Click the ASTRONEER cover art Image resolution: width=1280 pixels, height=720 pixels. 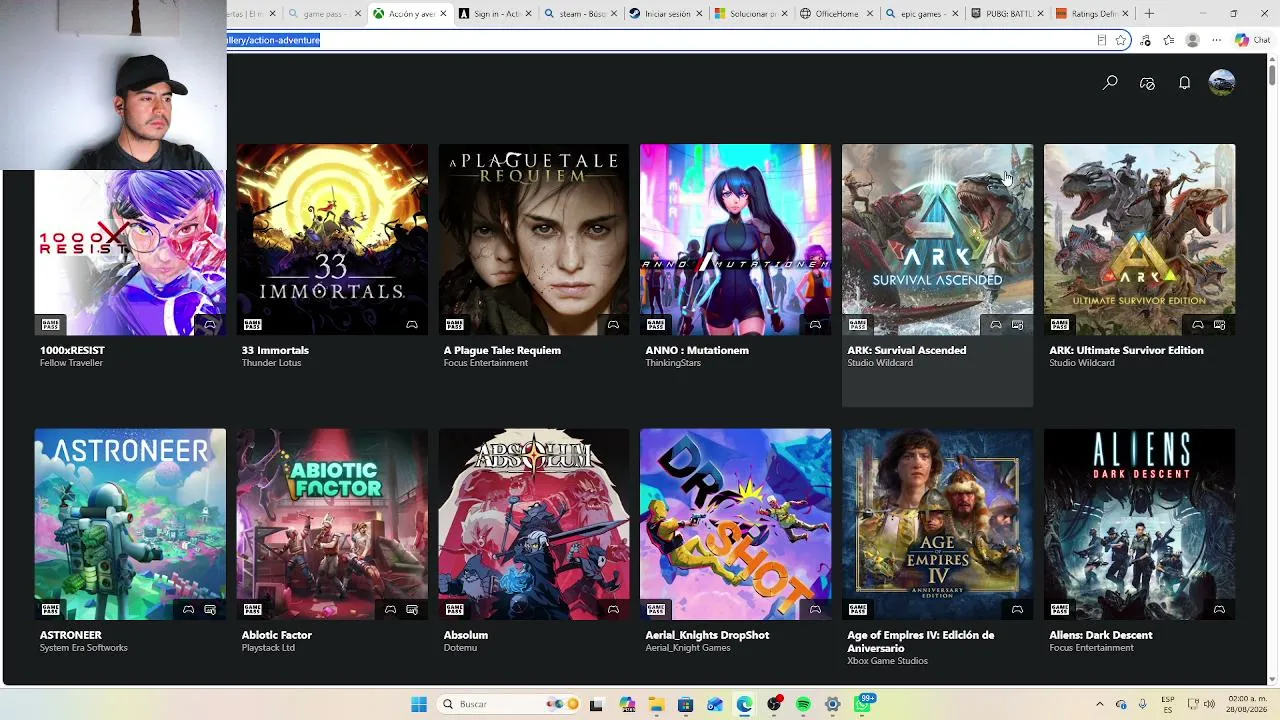(x=130, y=524)
